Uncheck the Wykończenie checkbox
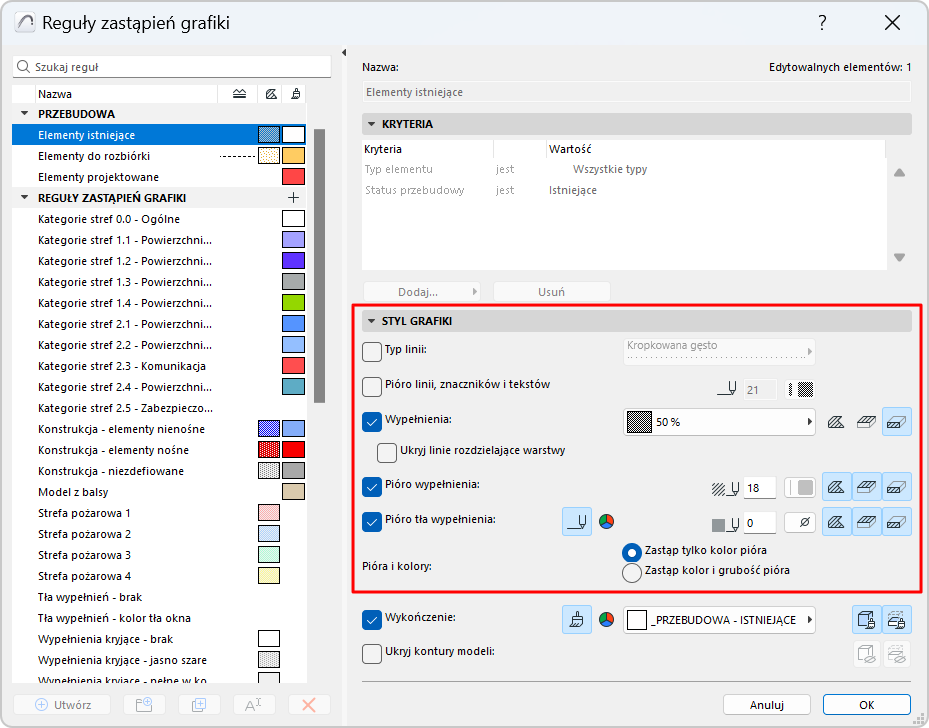Viewport: 929px width, 728px height. tap(372, 620)
